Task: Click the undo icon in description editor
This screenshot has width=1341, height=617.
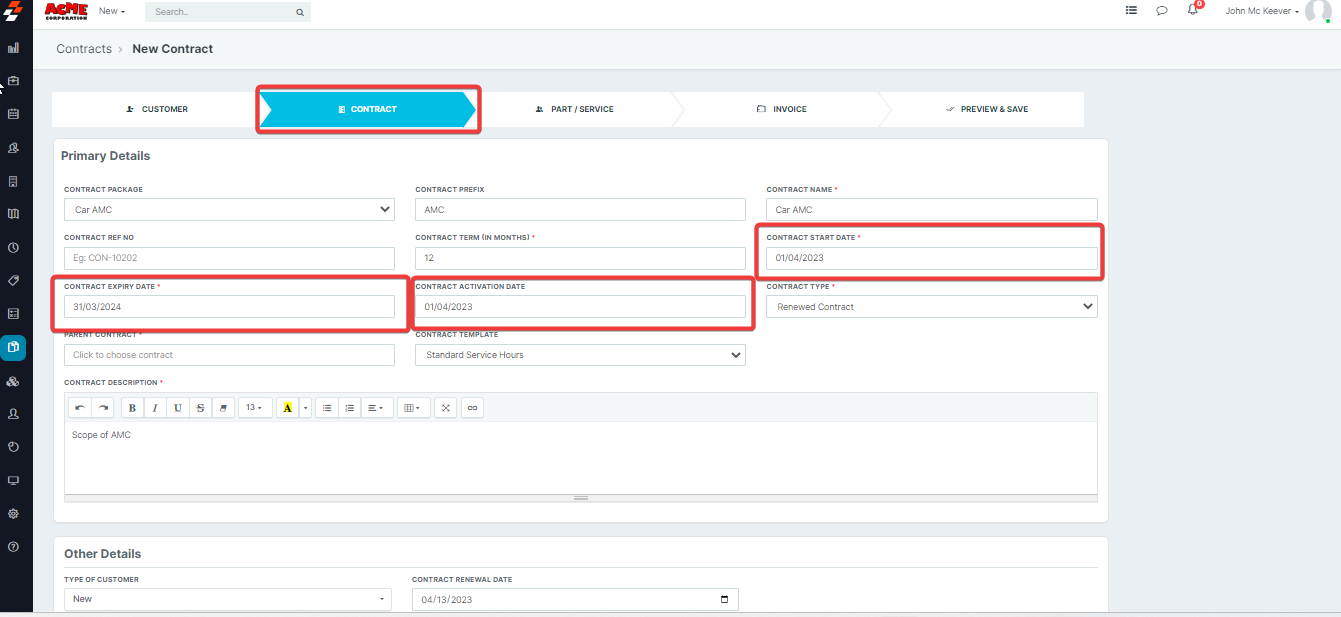Action: (80, 408)
